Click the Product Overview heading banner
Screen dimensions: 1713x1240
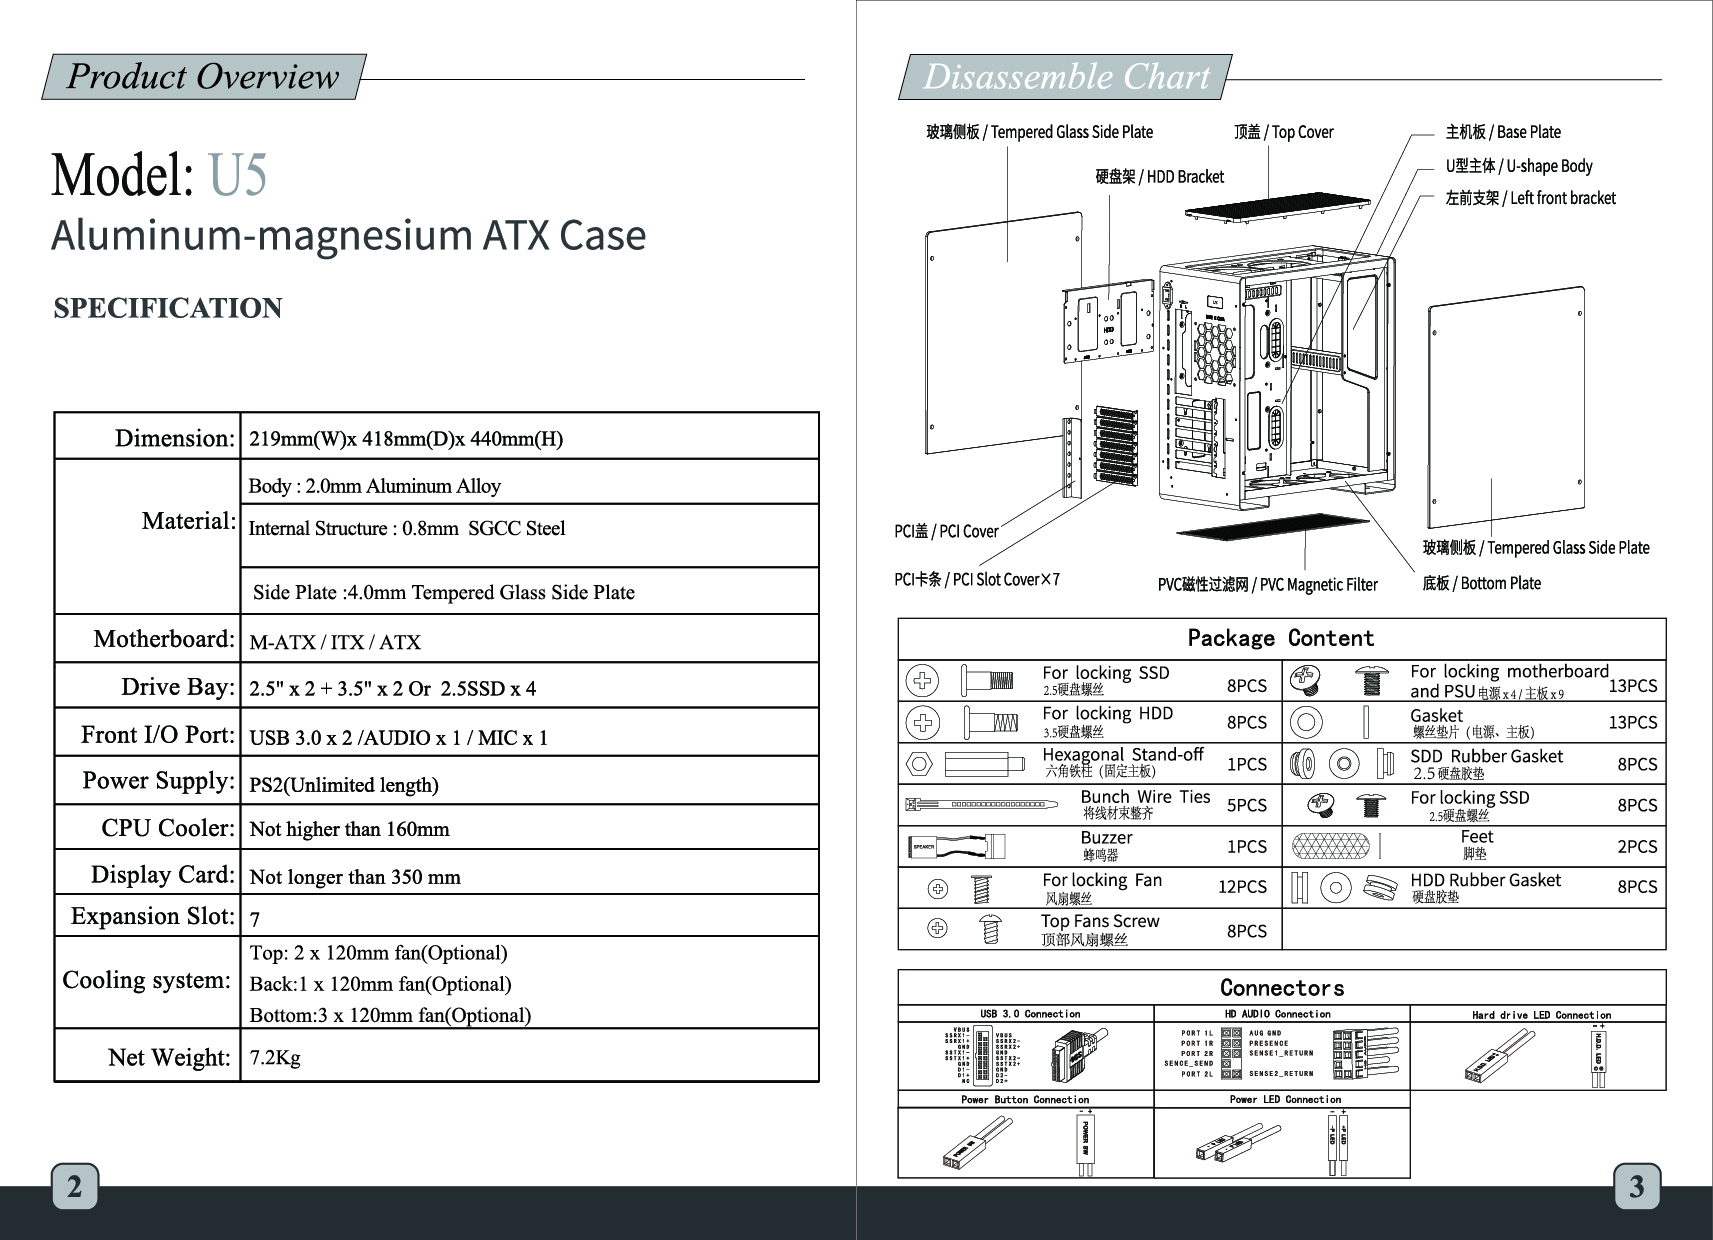pos(204,77)
